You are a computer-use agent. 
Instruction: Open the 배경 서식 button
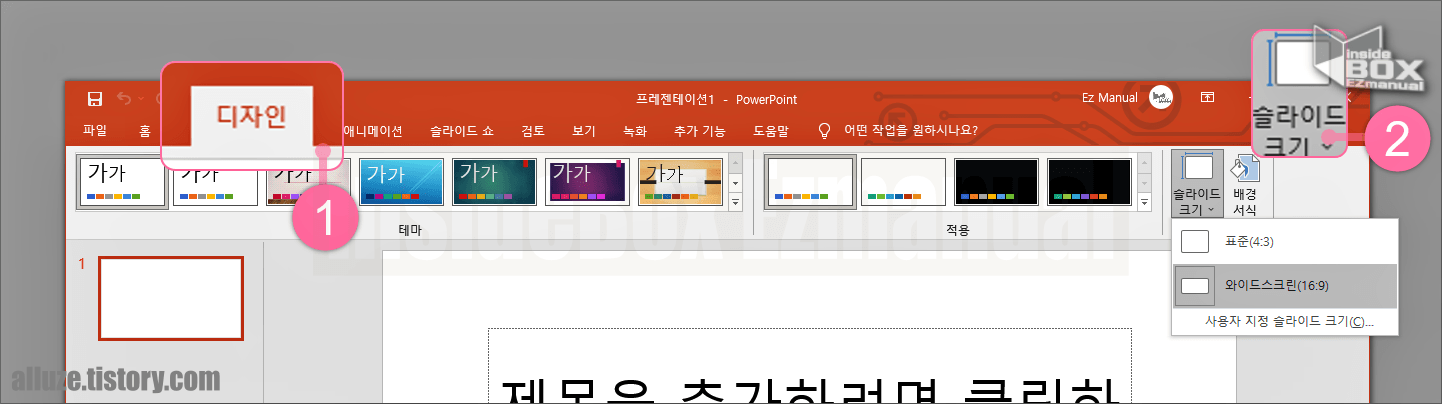[1244, 184]
